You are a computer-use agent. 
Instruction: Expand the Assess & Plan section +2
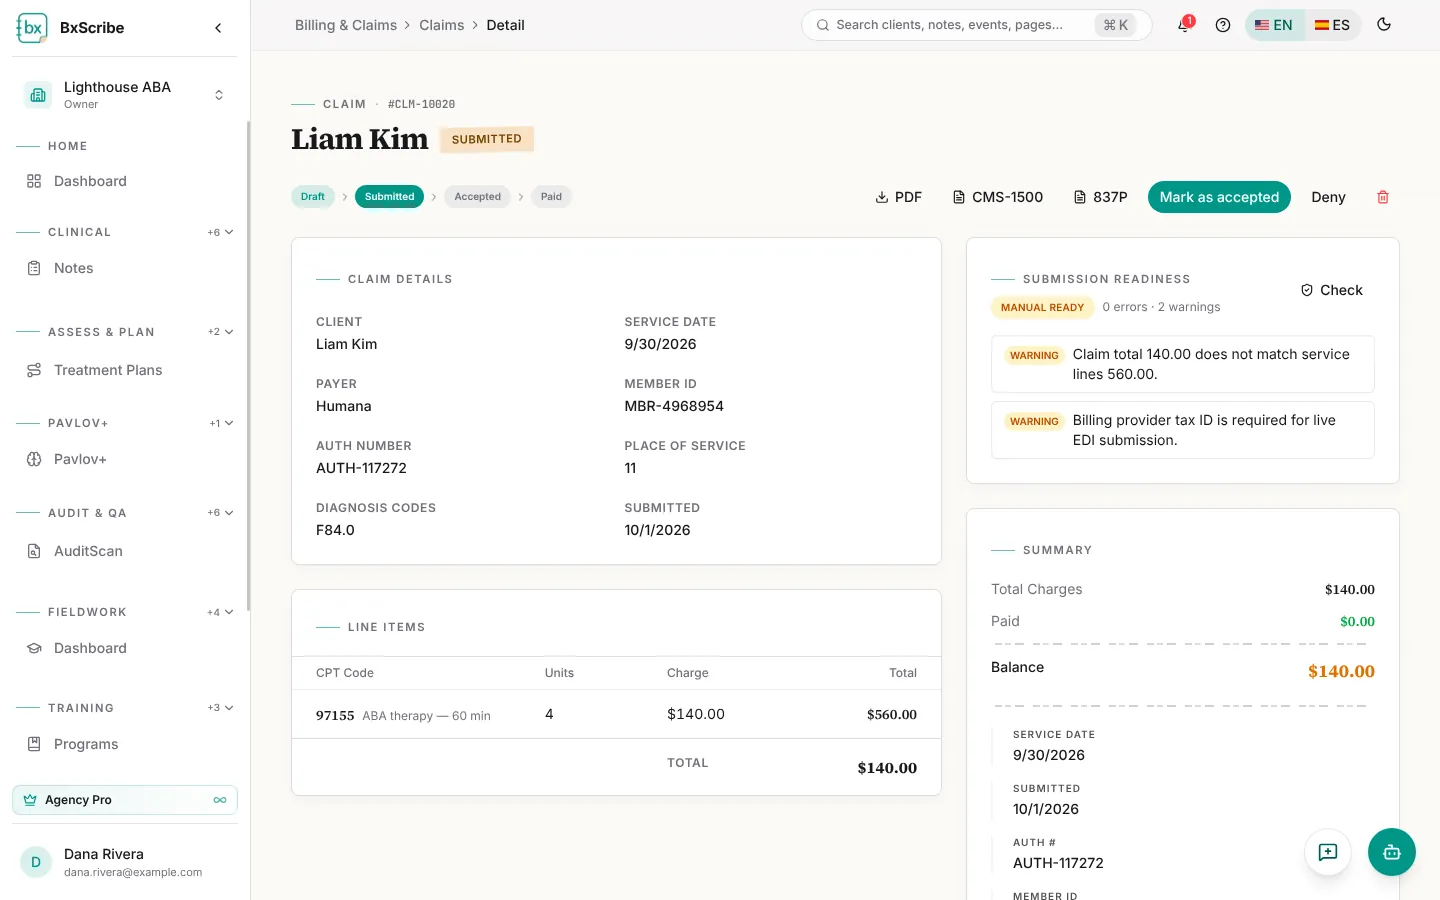click(x=220, y=332)
